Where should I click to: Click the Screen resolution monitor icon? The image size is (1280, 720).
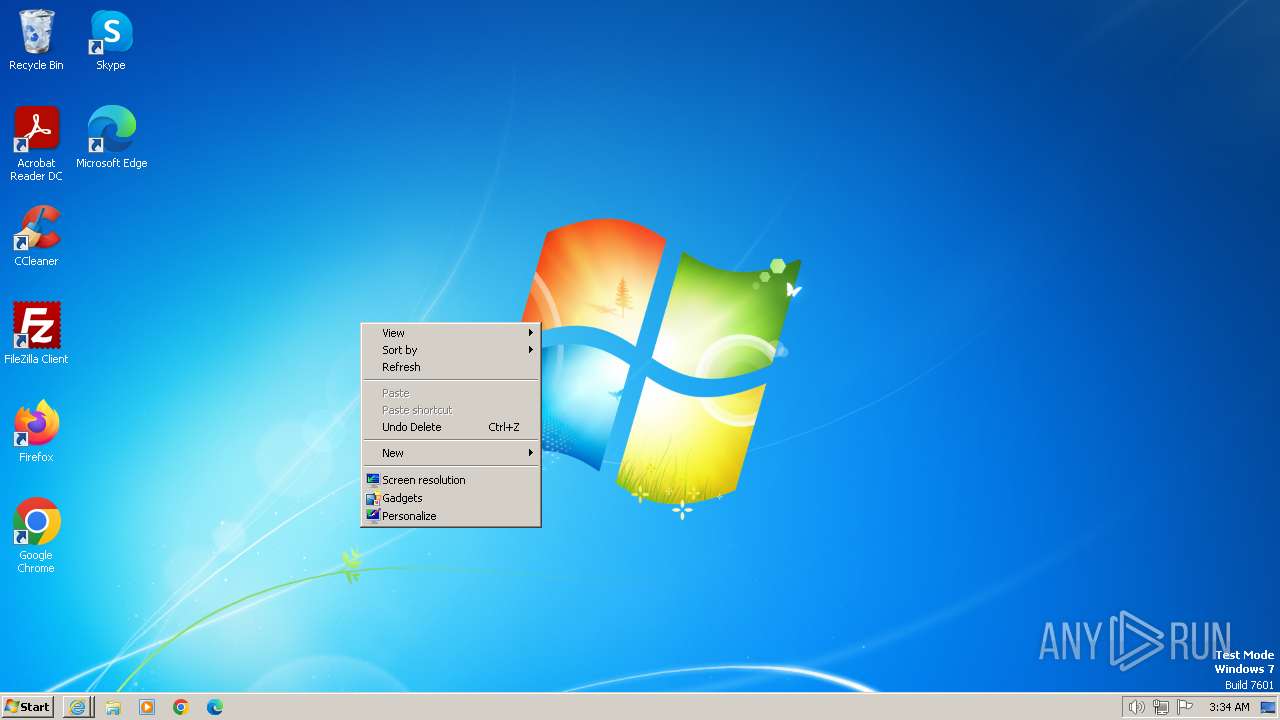pos(373,480)
